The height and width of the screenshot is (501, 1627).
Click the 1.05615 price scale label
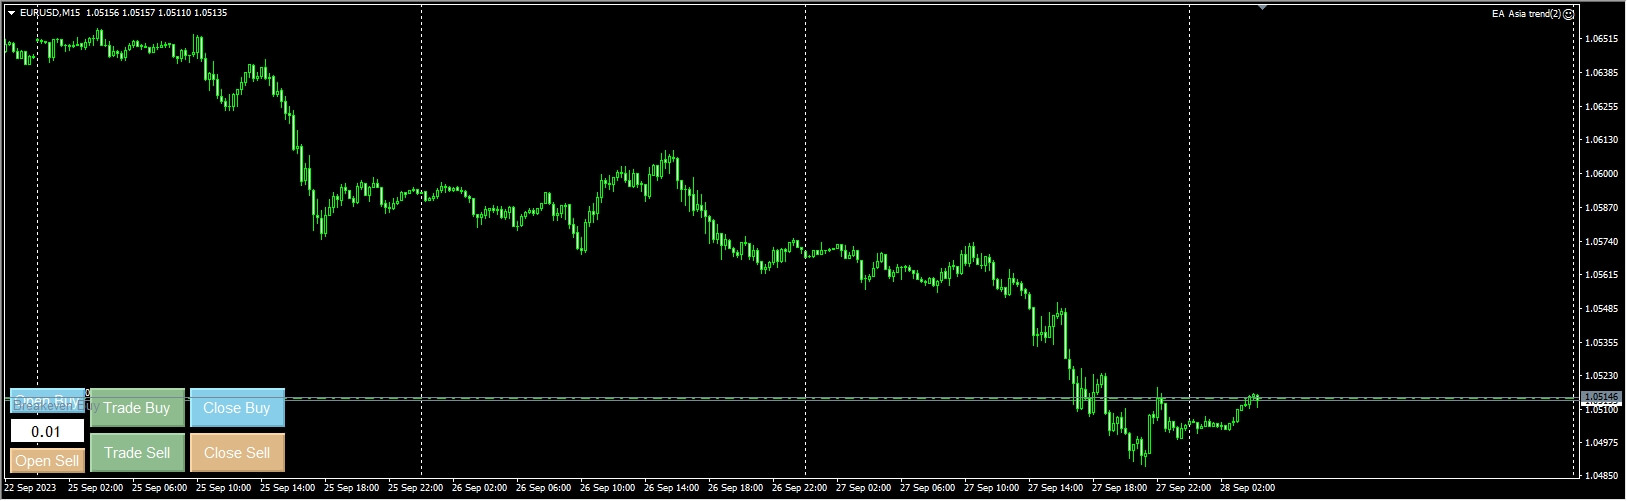[1602, 275]
